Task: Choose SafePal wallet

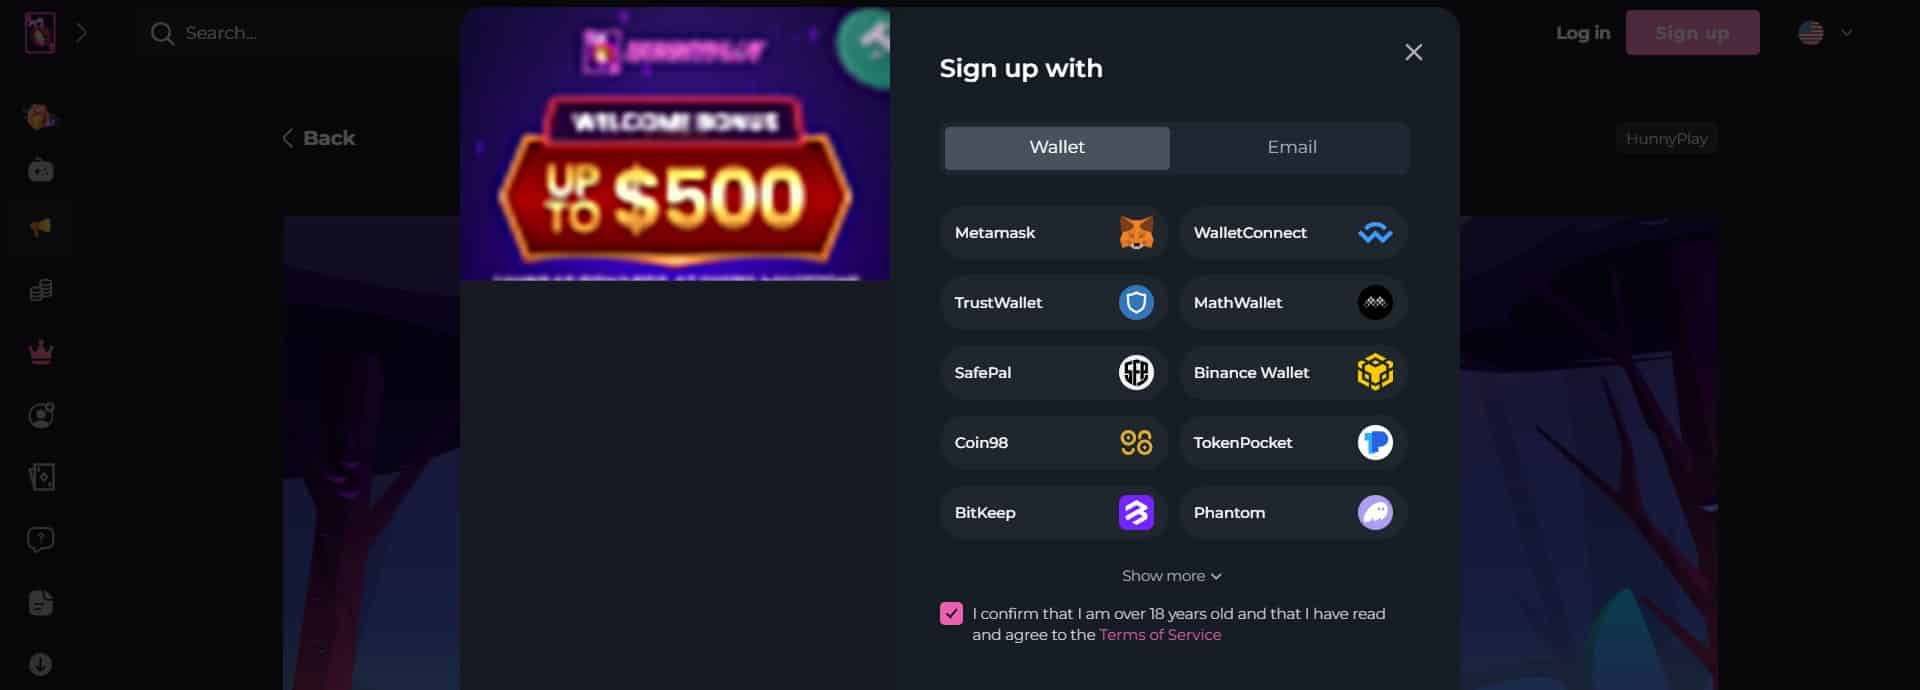Action: coord(1054,373)
